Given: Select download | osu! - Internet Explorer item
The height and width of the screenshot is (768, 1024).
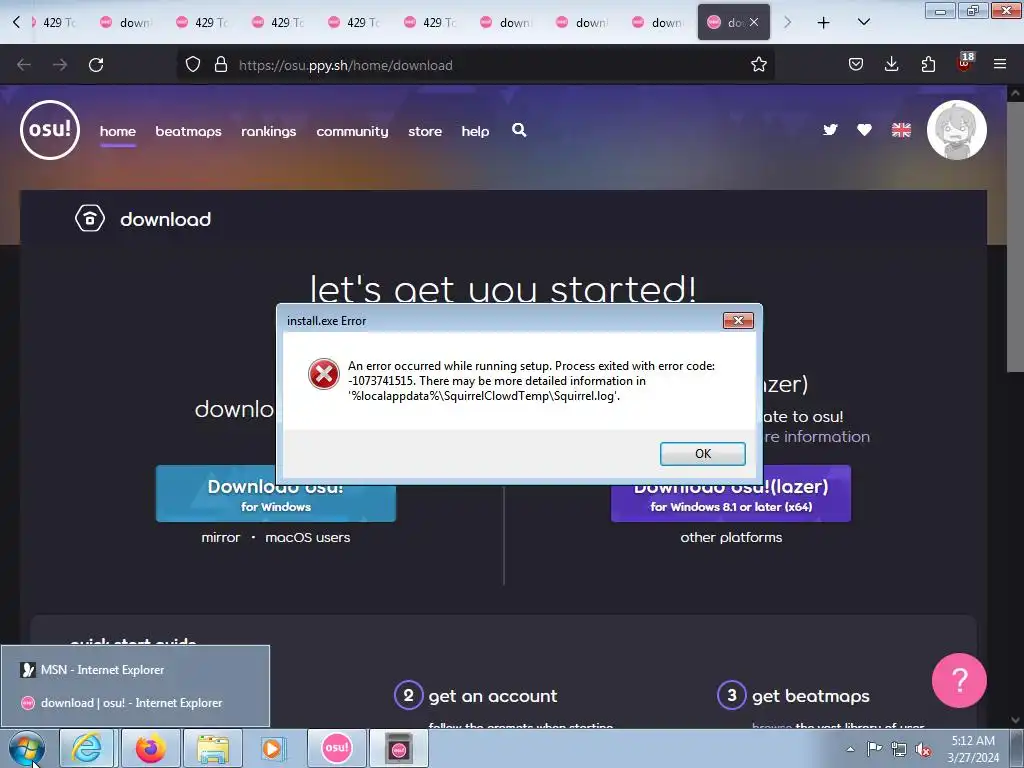Looking at the screenshot, I should click(x=135, y=703).
